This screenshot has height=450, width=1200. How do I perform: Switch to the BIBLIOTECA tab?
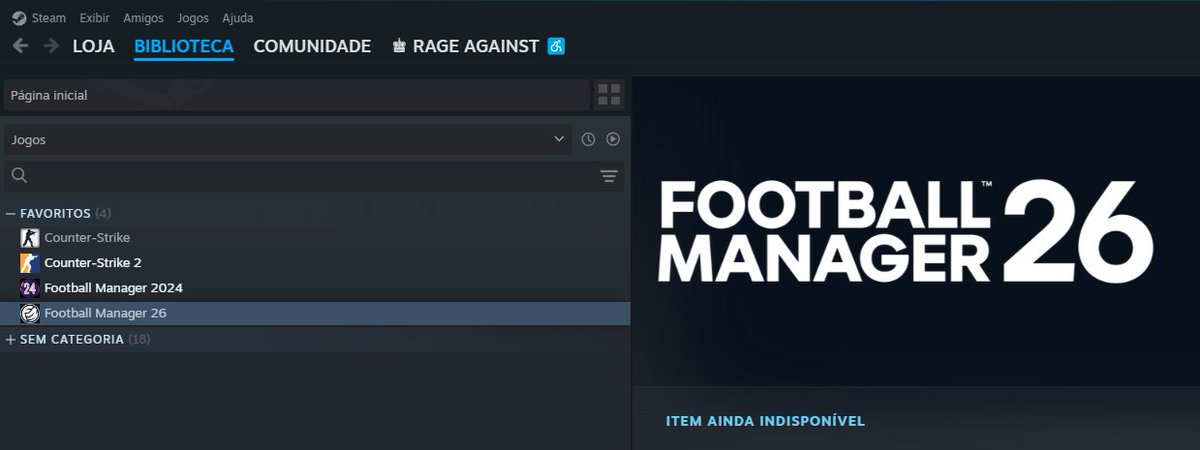pos(184,46)
